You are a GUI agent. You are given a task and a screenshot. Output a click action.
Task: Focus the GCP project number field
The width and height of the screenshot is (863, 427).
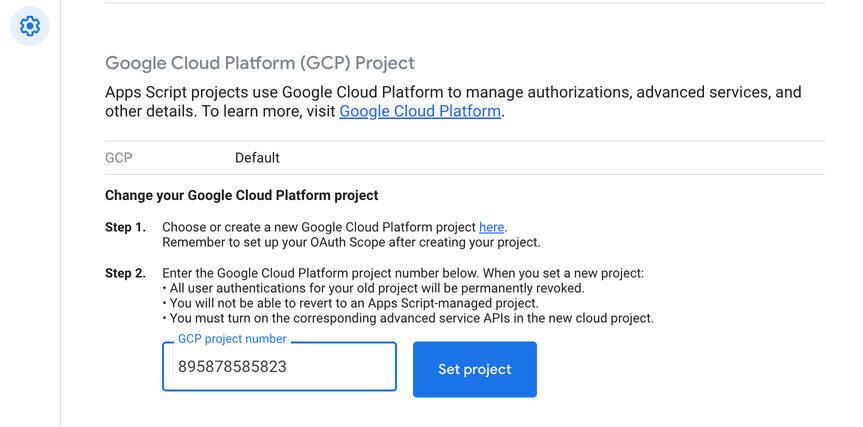(x=280, y=366)
